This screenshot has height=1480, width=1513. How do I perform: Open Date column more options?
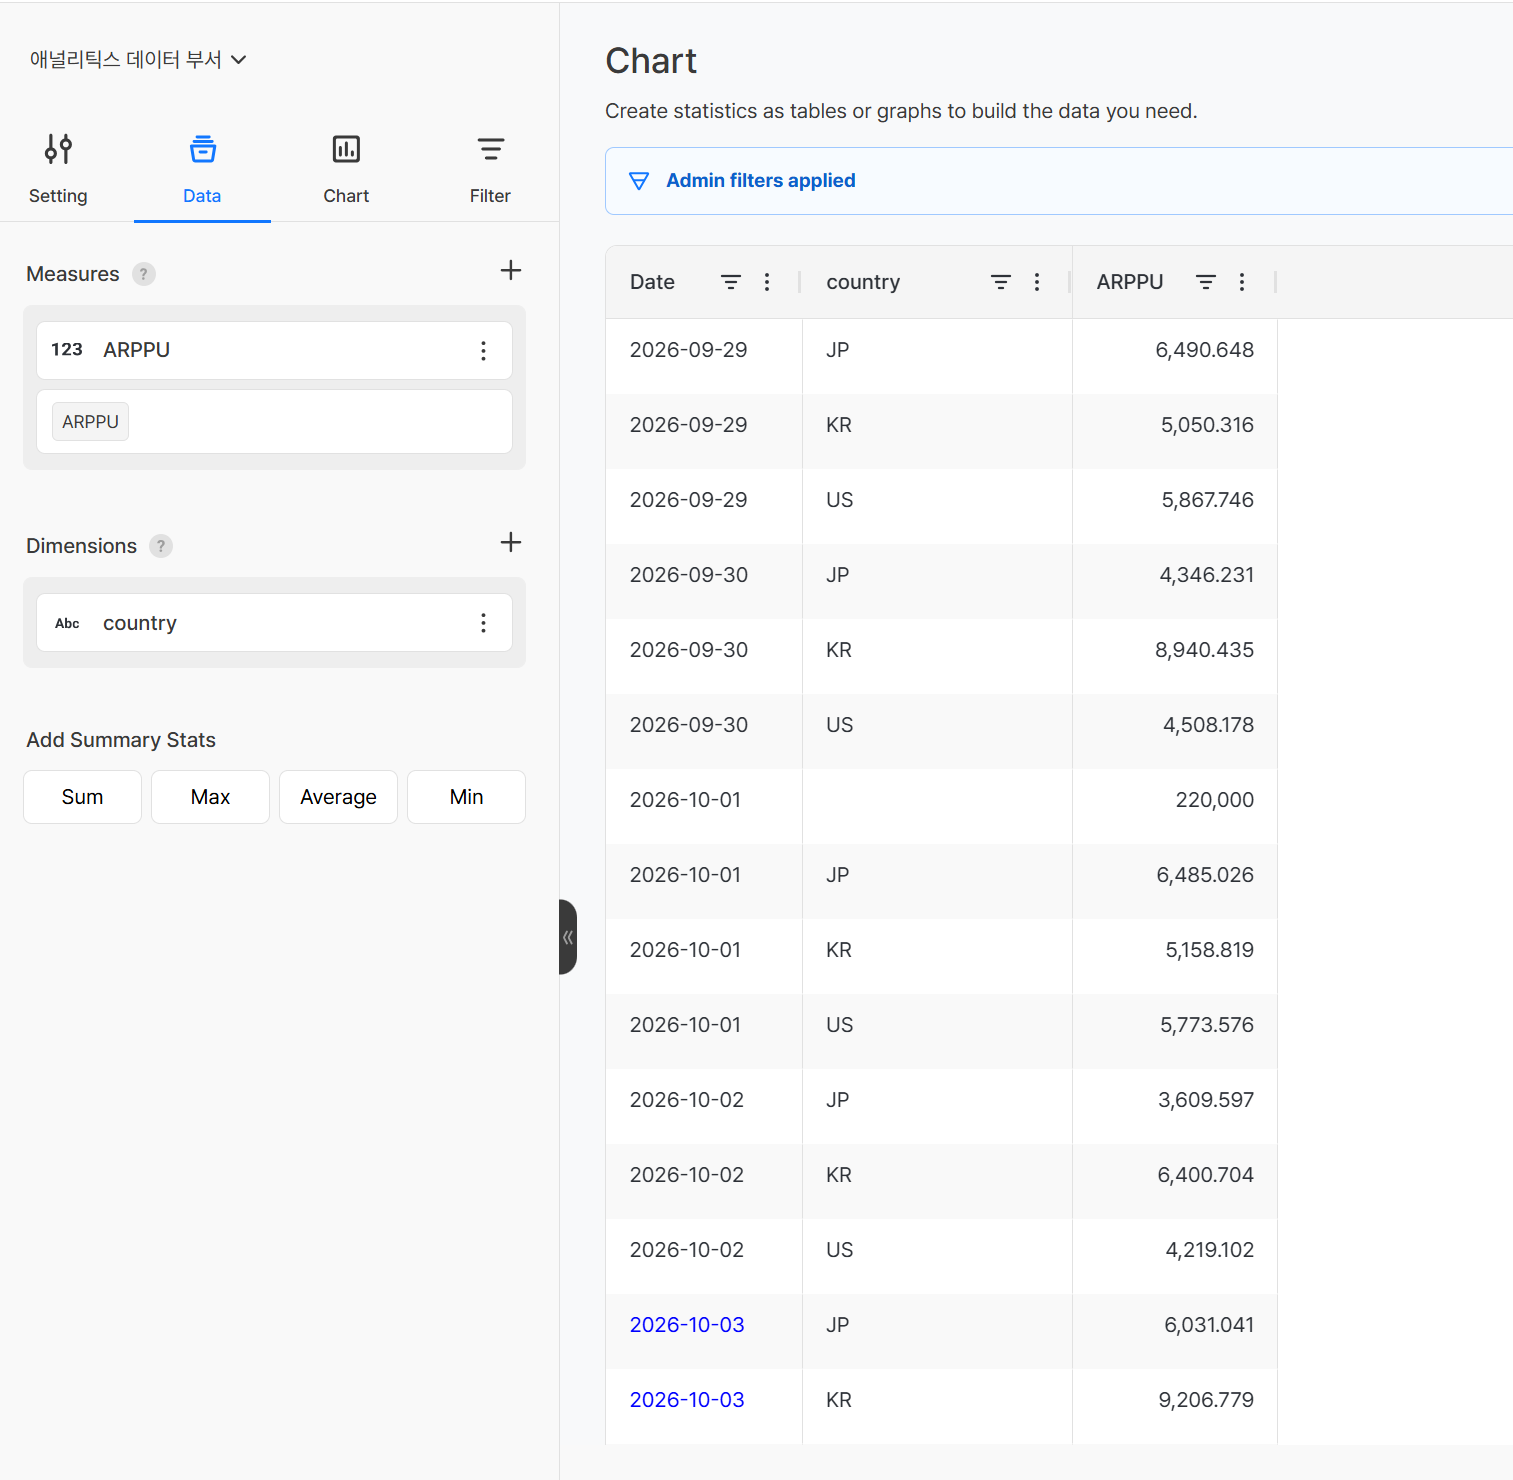767,282
